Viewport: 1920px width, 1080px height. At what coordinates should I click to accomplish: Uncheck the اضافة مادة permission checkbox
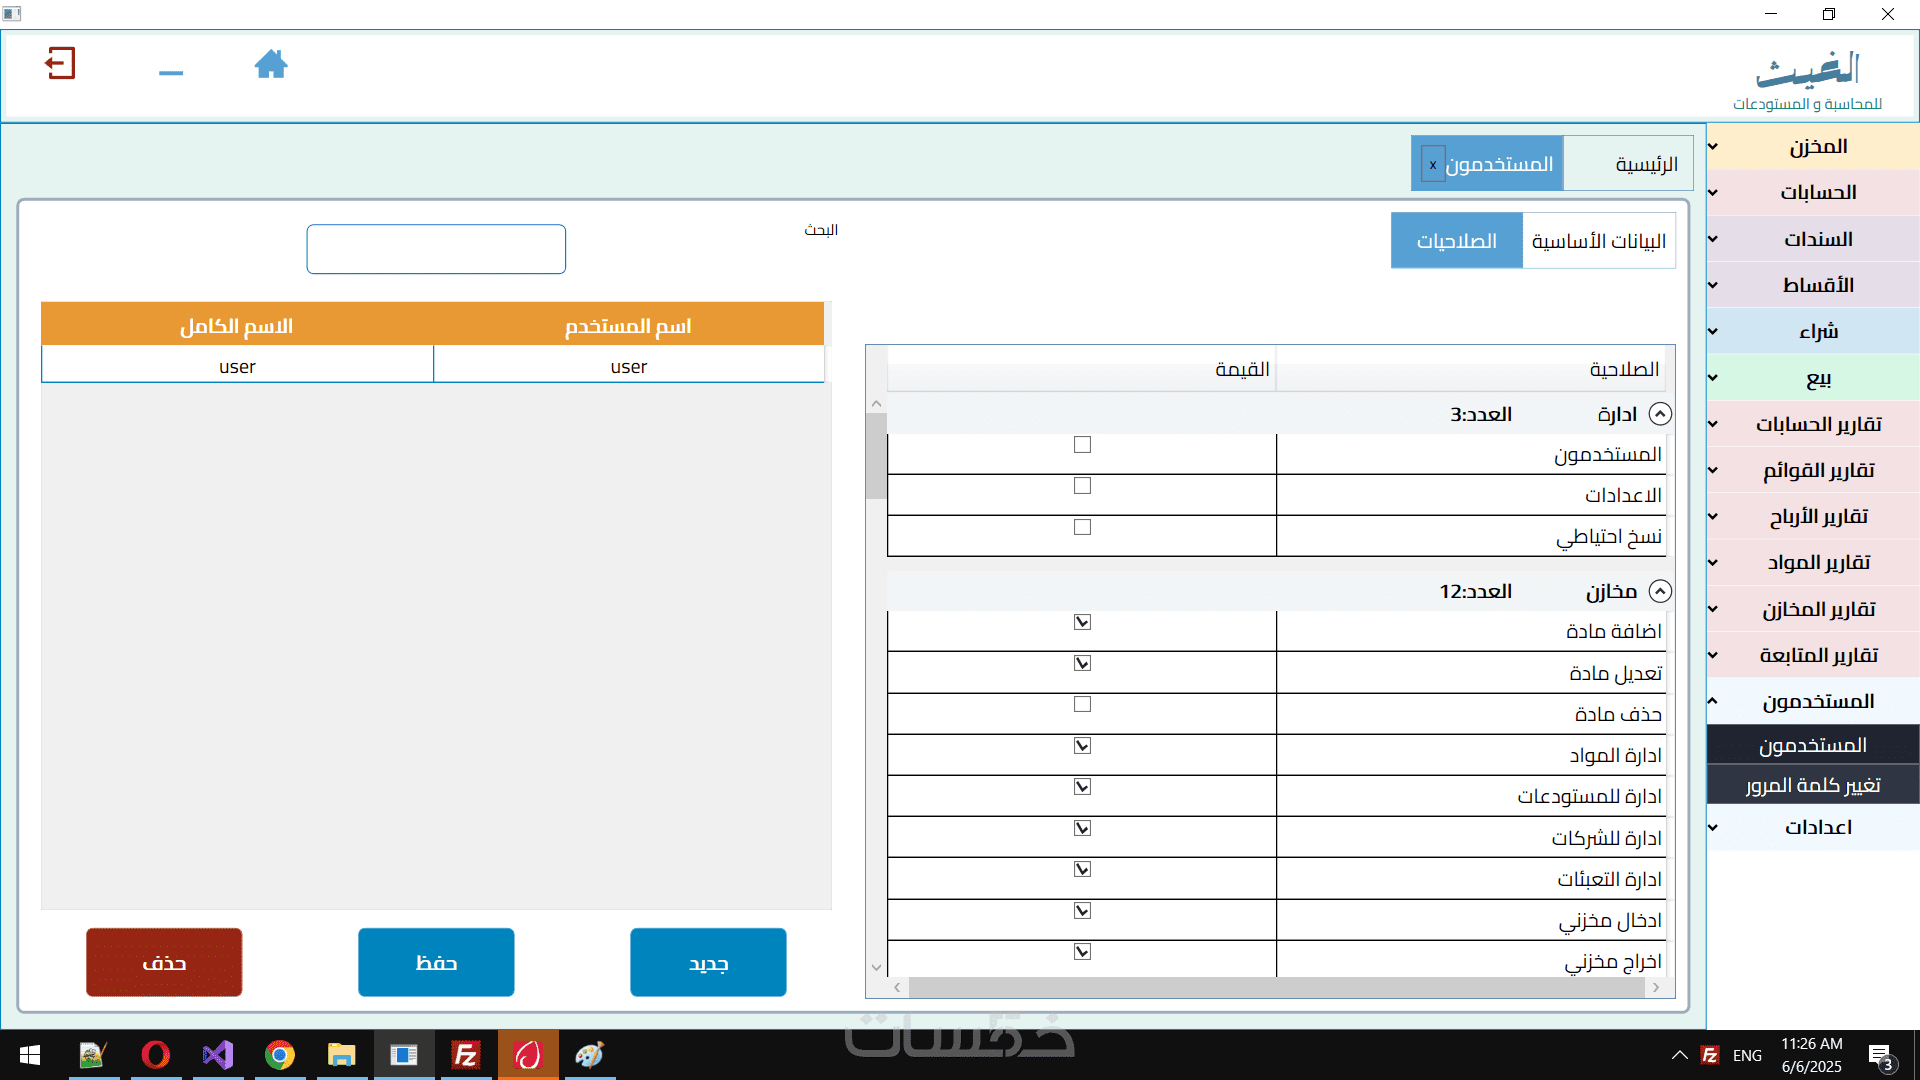1082,622
